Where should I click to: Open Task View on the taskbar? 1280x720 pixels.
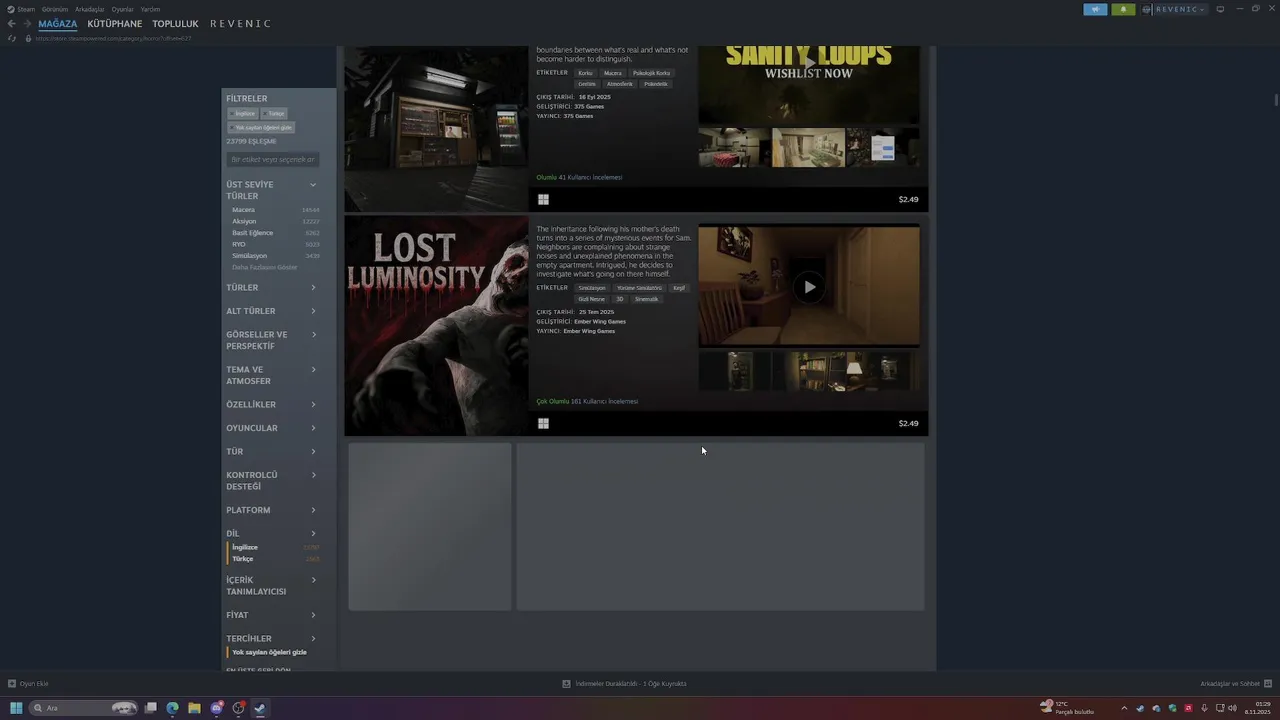click(150, 708)
